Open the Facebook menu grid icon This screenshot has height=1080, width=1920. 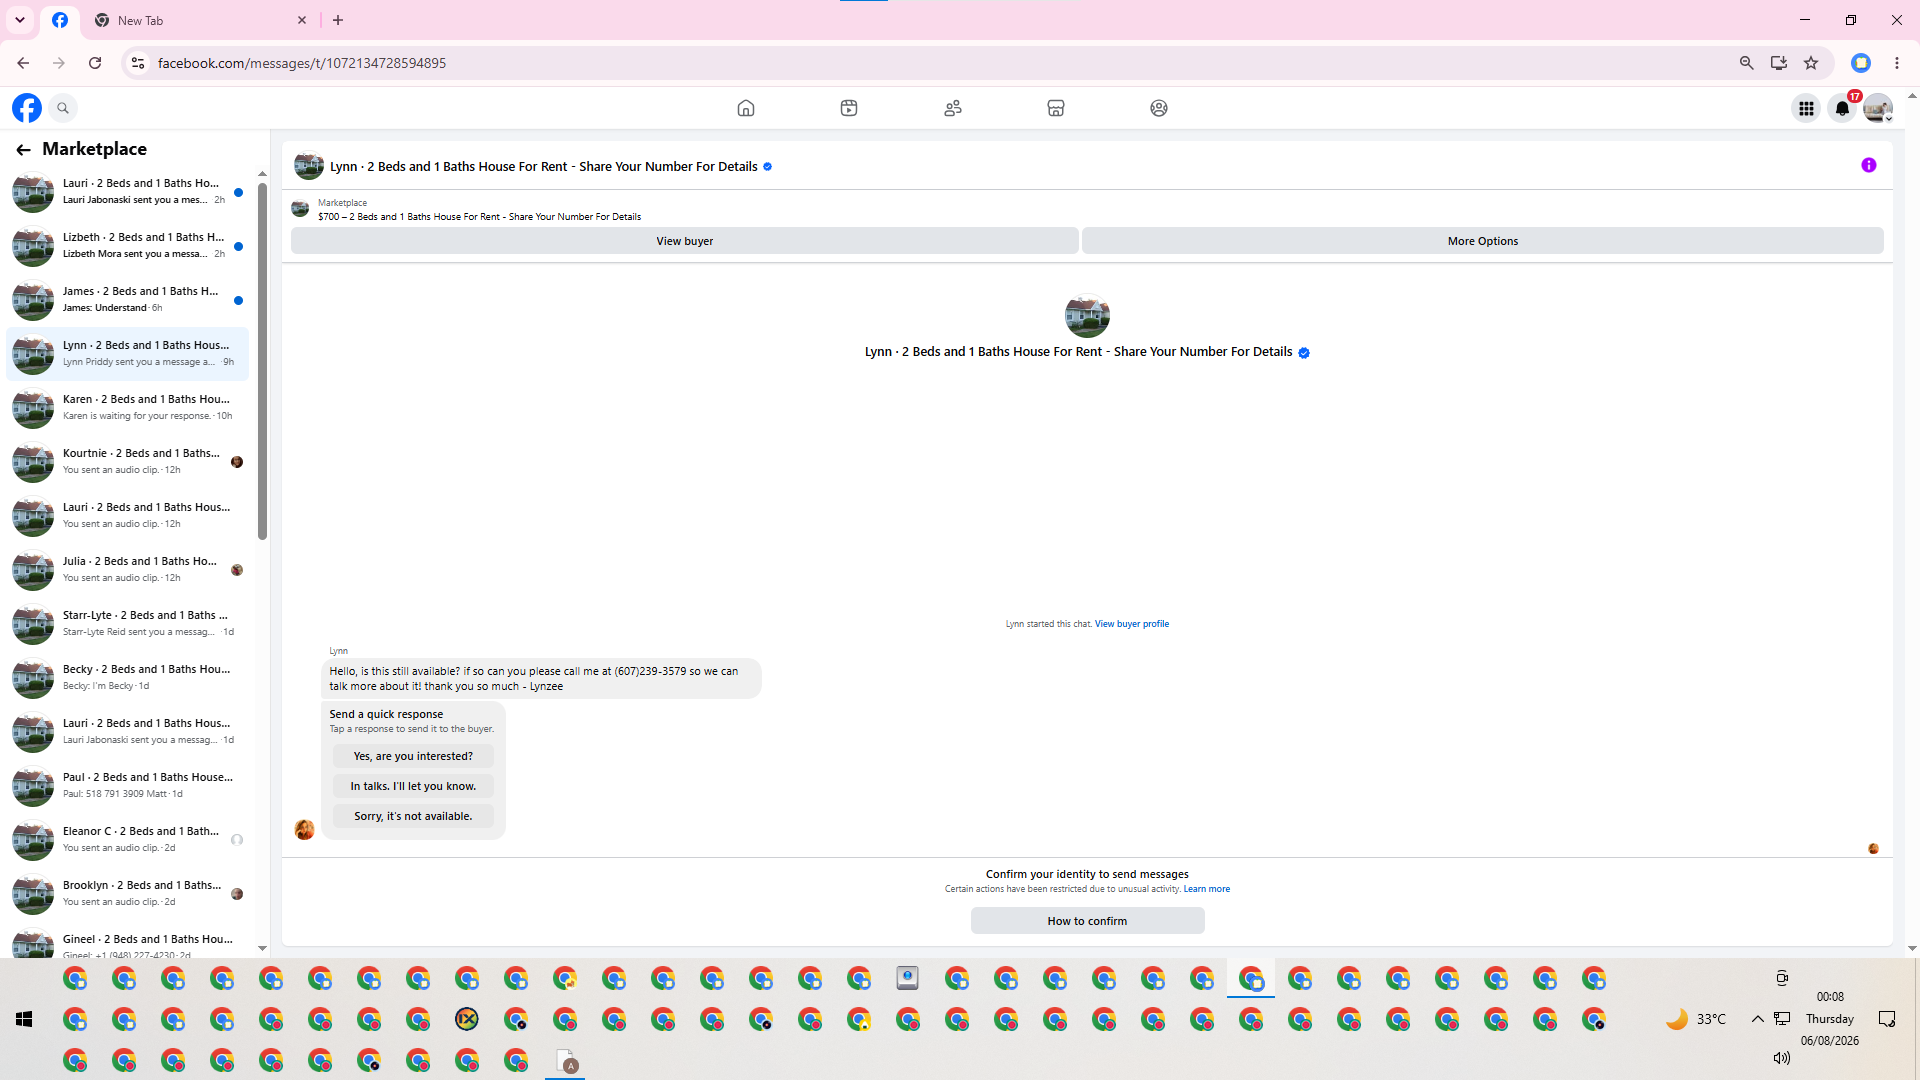coord(1806,108)
